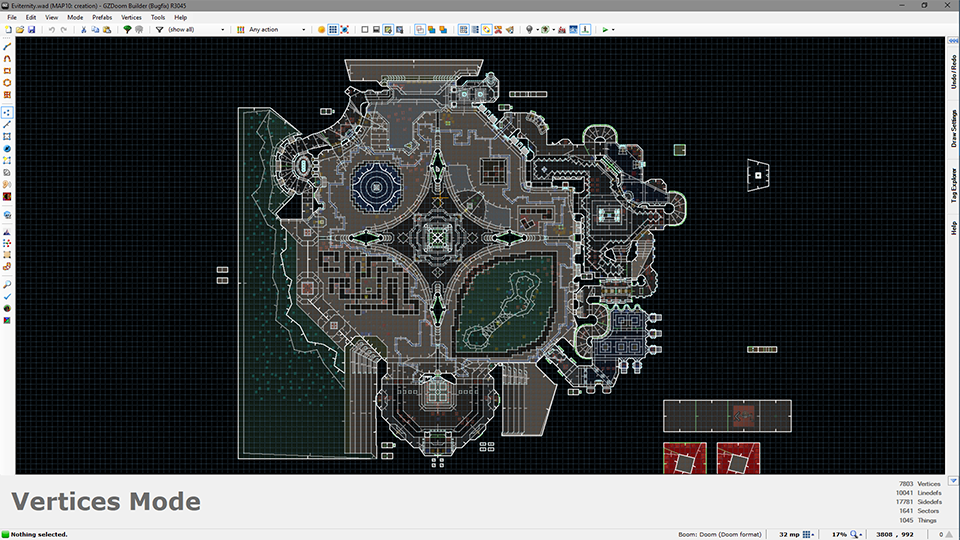The width and height of the screenshot is (960, 540).
Task: Toggle the highlighted merge geometry mode button
Action: (x=388, y=29)
